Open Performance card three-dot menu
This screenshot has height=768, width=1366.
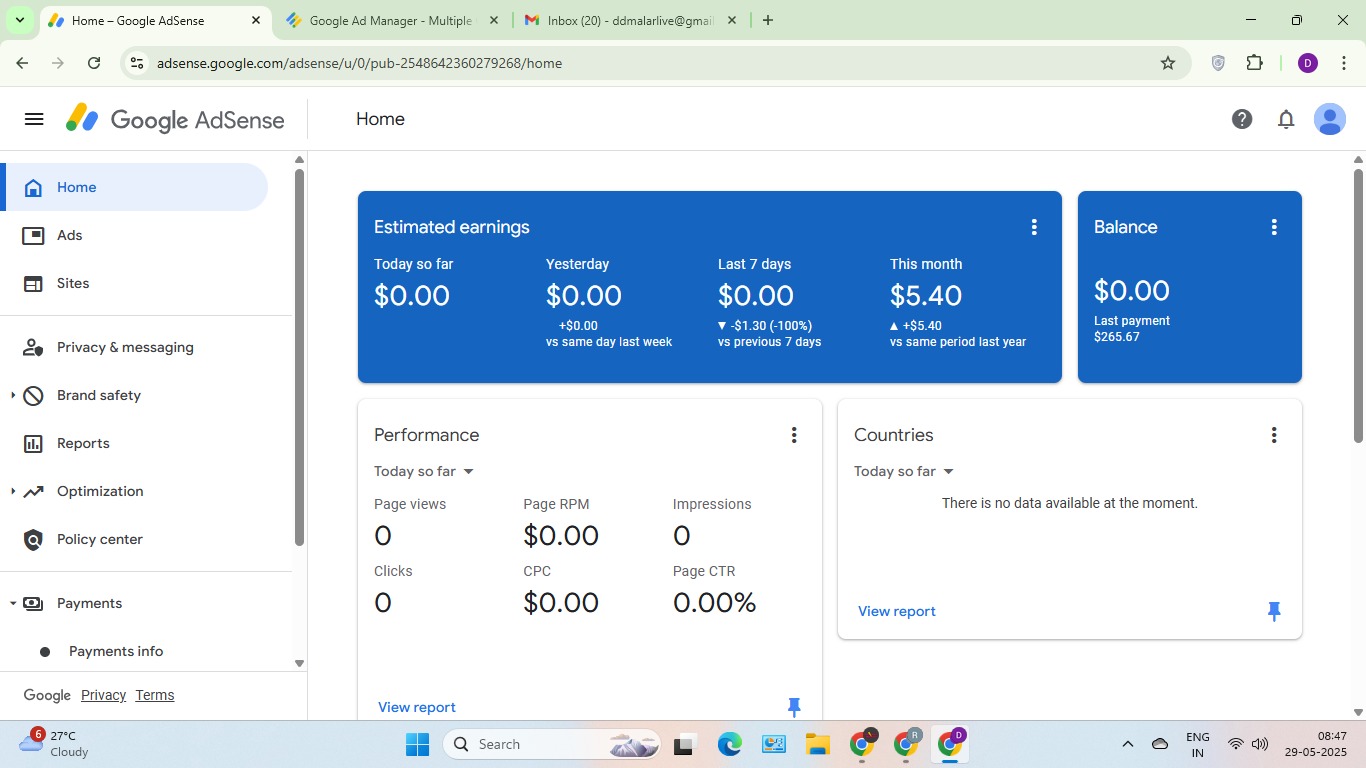(x=794, y=435)
